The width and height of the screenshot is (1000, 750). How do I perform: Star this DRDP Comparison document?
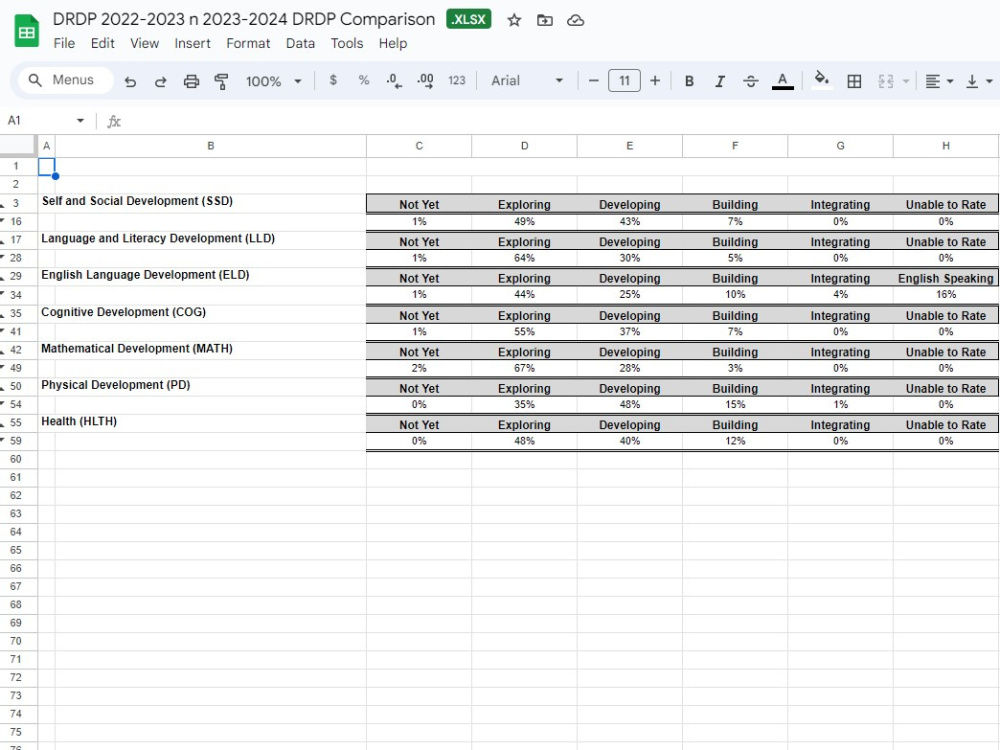pyautogui.click(x=514, y=20)
